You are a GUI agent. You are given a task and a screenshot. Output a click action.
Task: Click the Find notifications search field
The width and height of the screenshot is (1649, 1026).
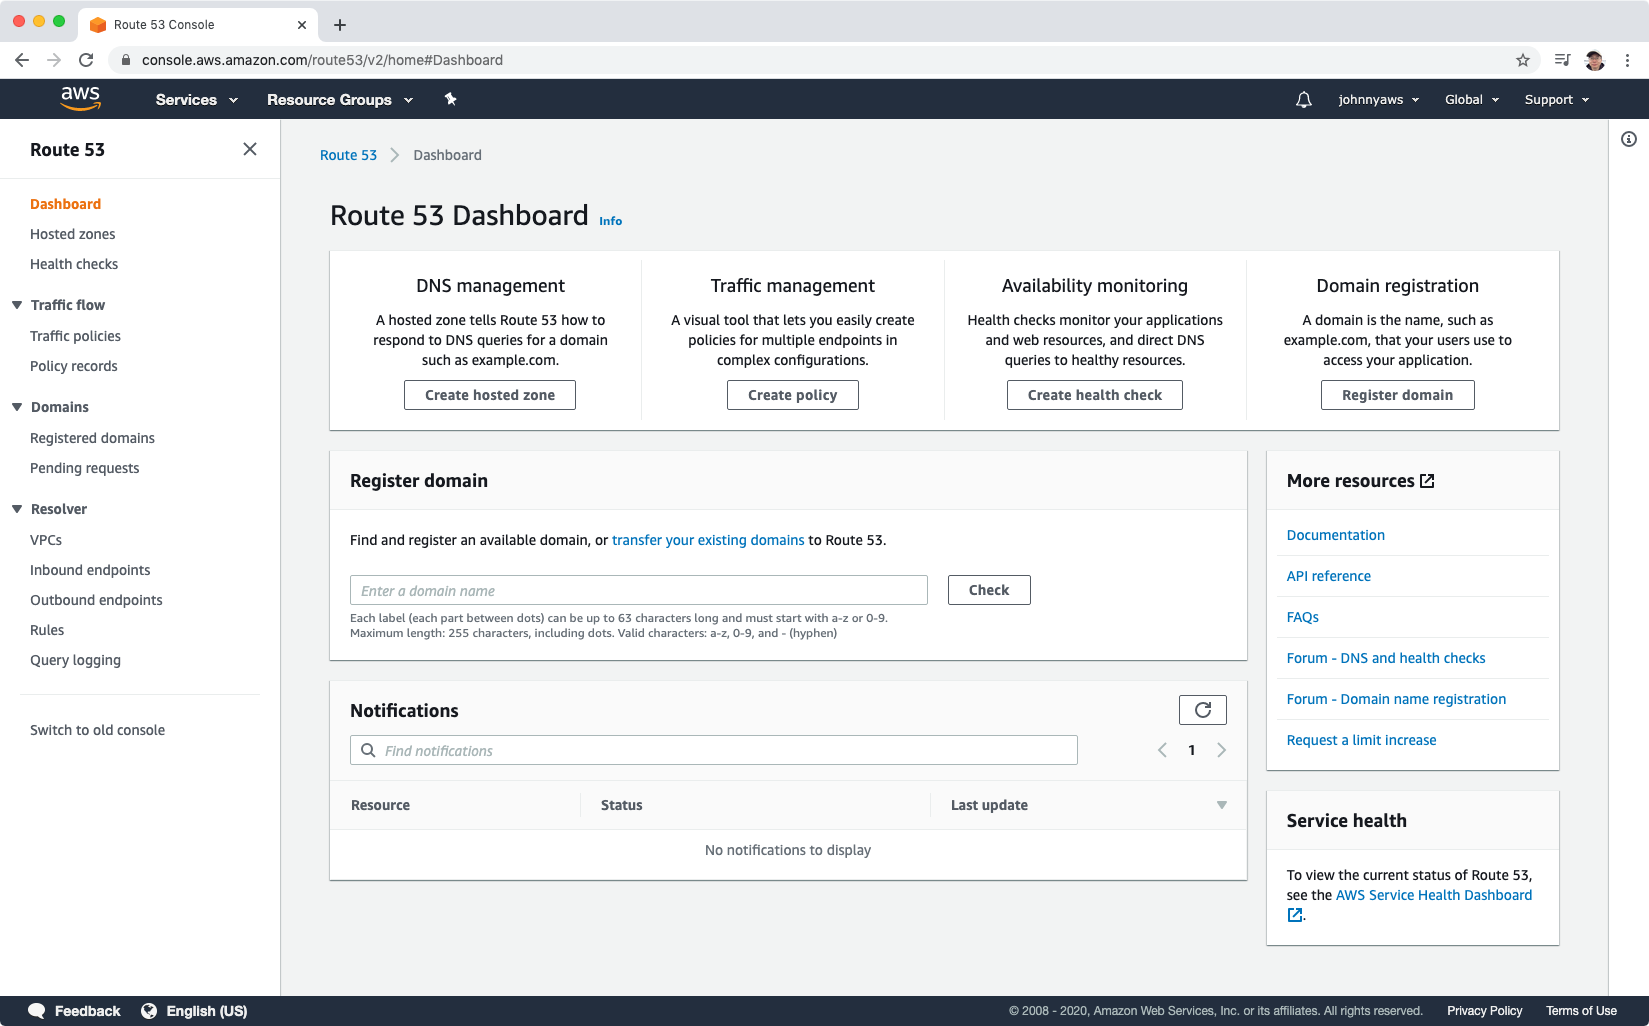click(x=714, y=750)
